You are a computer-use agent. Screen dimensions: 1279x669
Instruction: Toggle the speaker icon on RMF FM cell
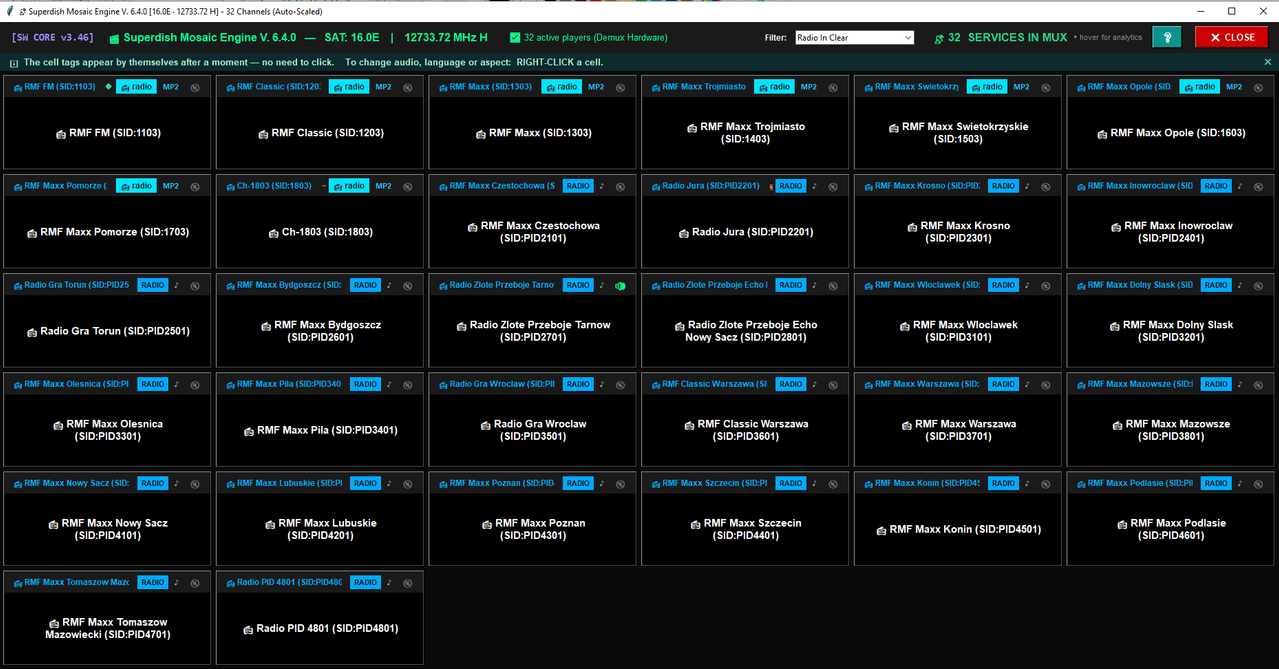194,87
